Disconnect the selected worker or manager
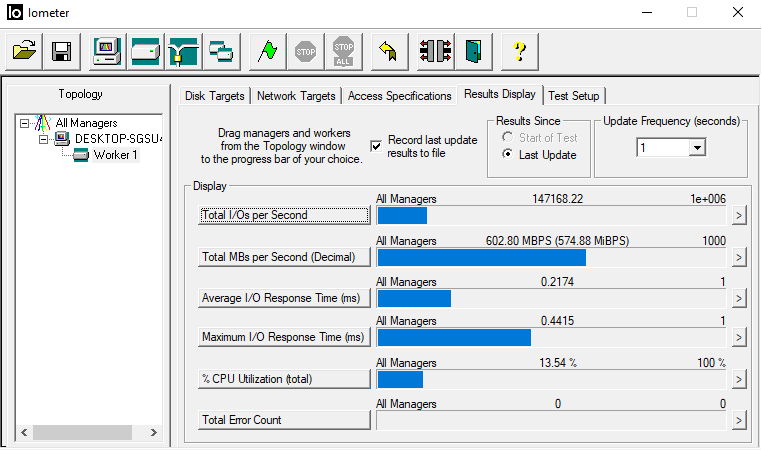The image size is (762, 450). (435, 51)
